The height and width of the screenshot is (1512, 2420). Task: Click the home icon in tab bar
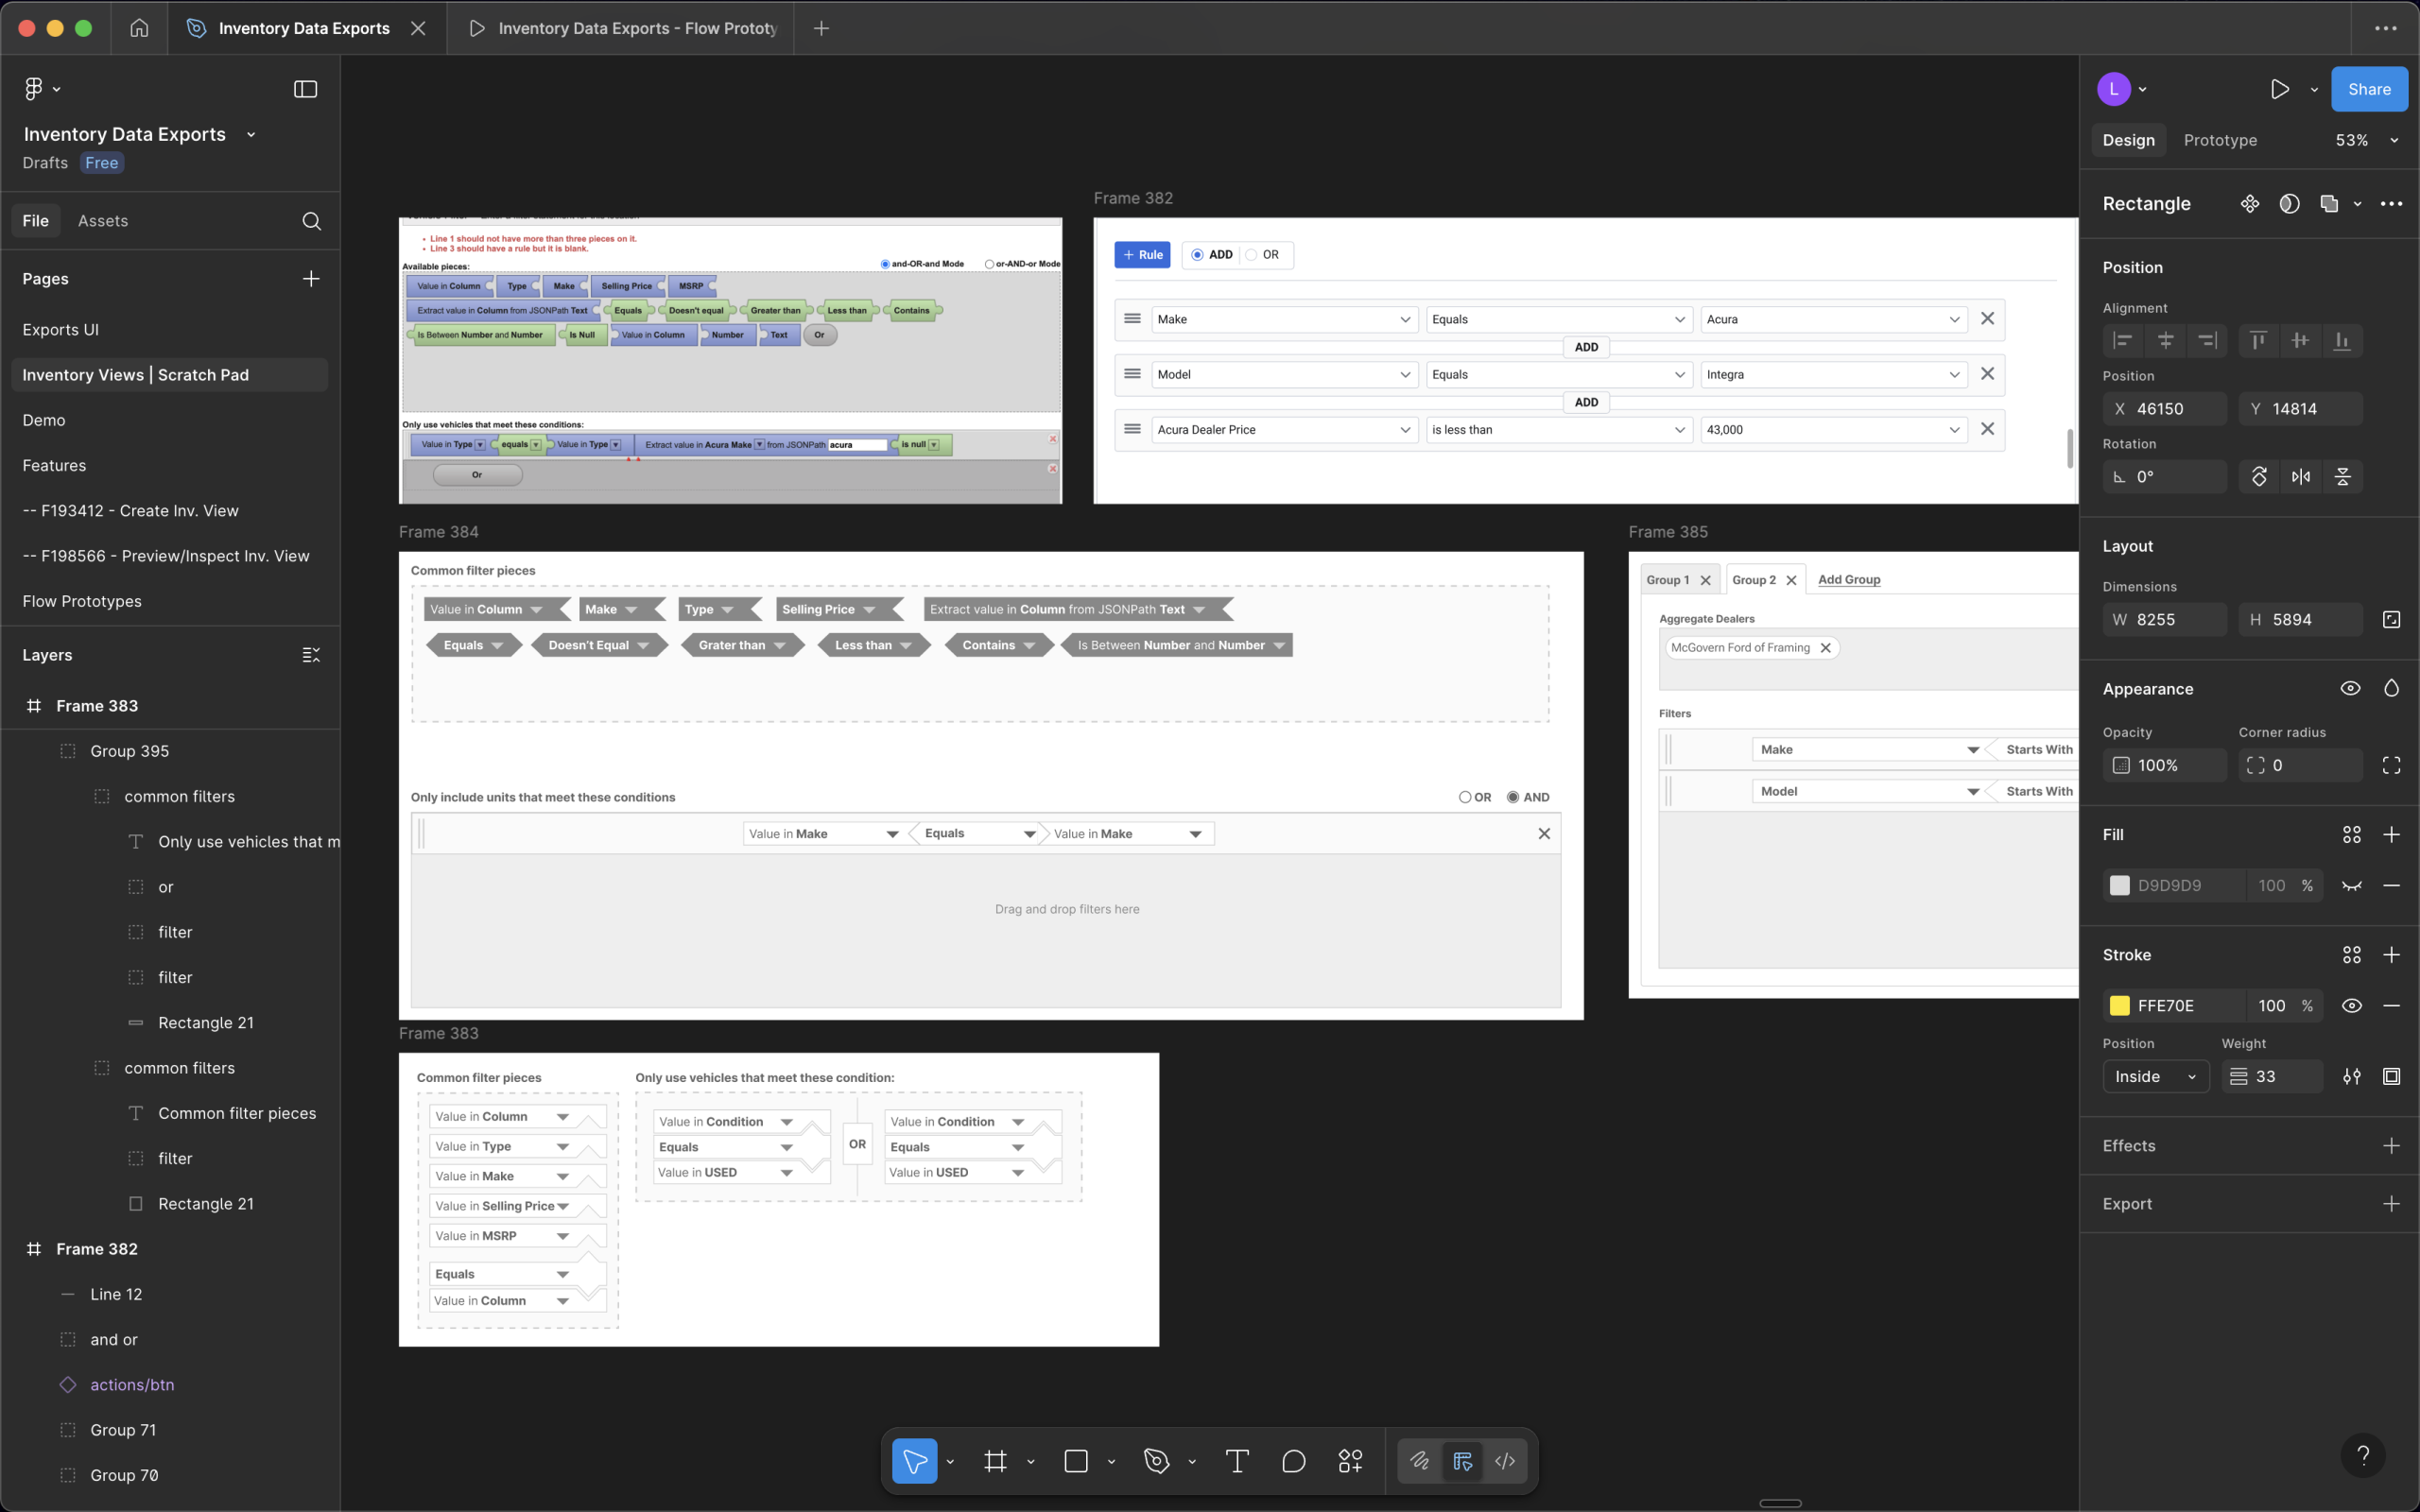point(139,28)
